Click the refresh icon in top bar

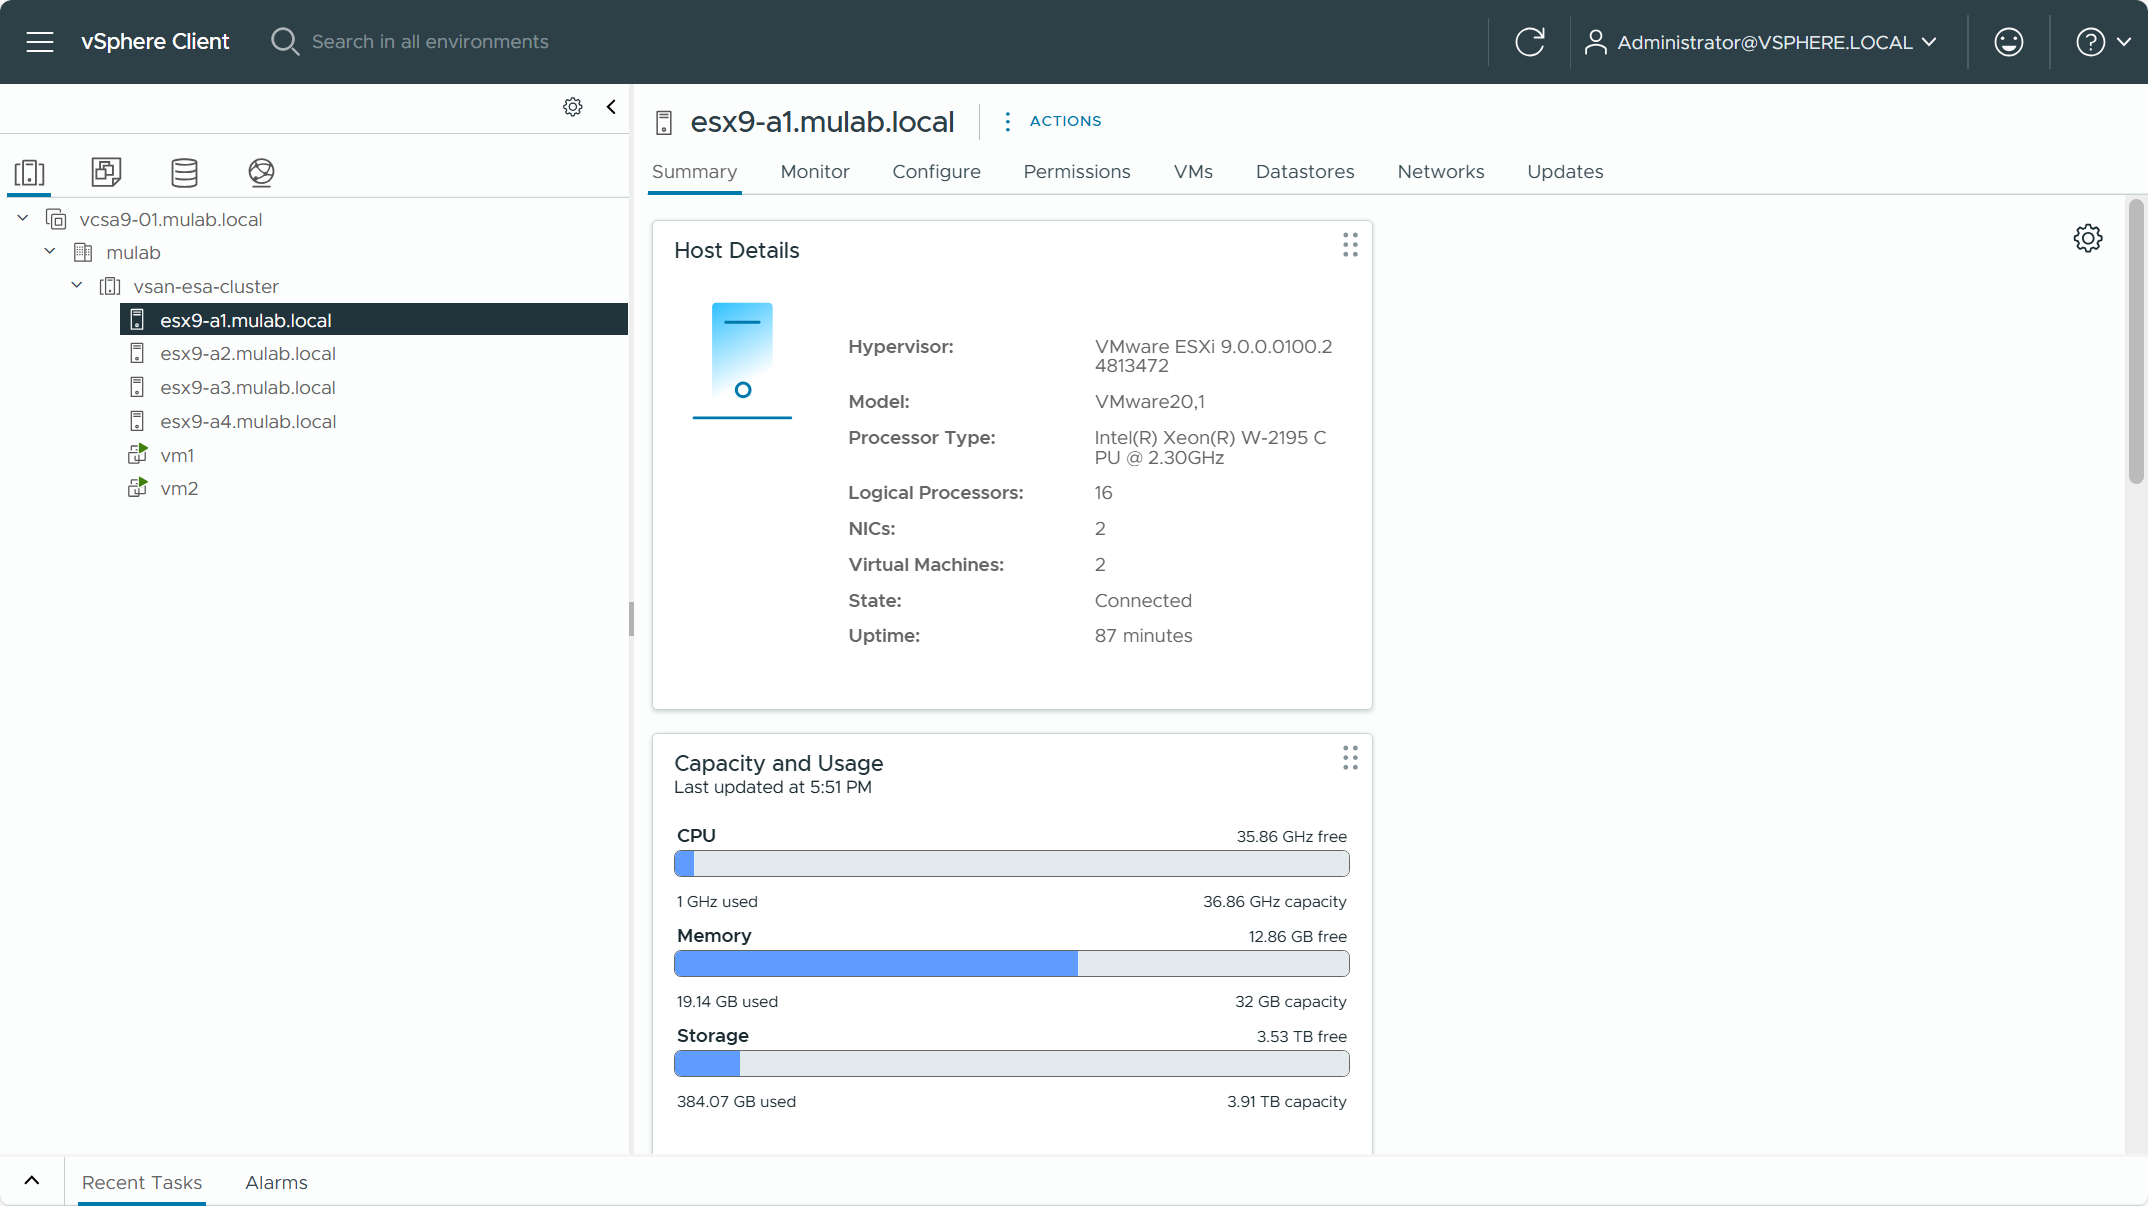(1529, 42)
